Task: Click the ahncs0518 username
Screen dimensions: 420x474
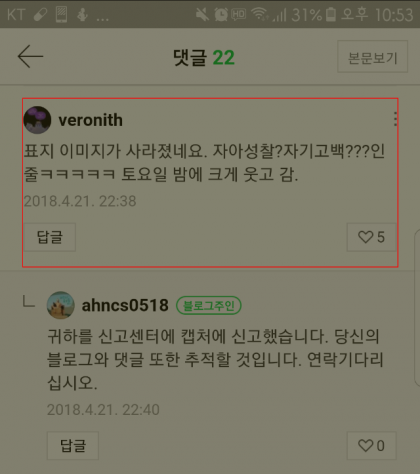Action: click(125, 305)
